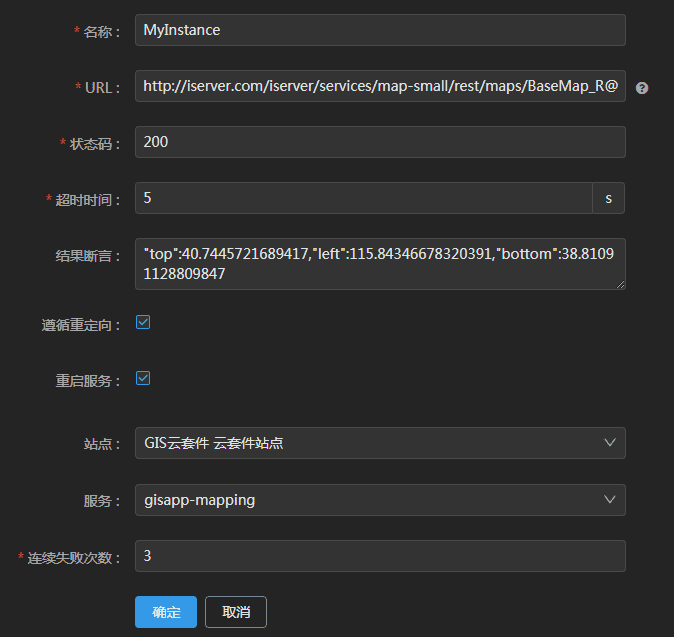Open the 站点 dropdown showing GIS云套件

click(370, 443)
